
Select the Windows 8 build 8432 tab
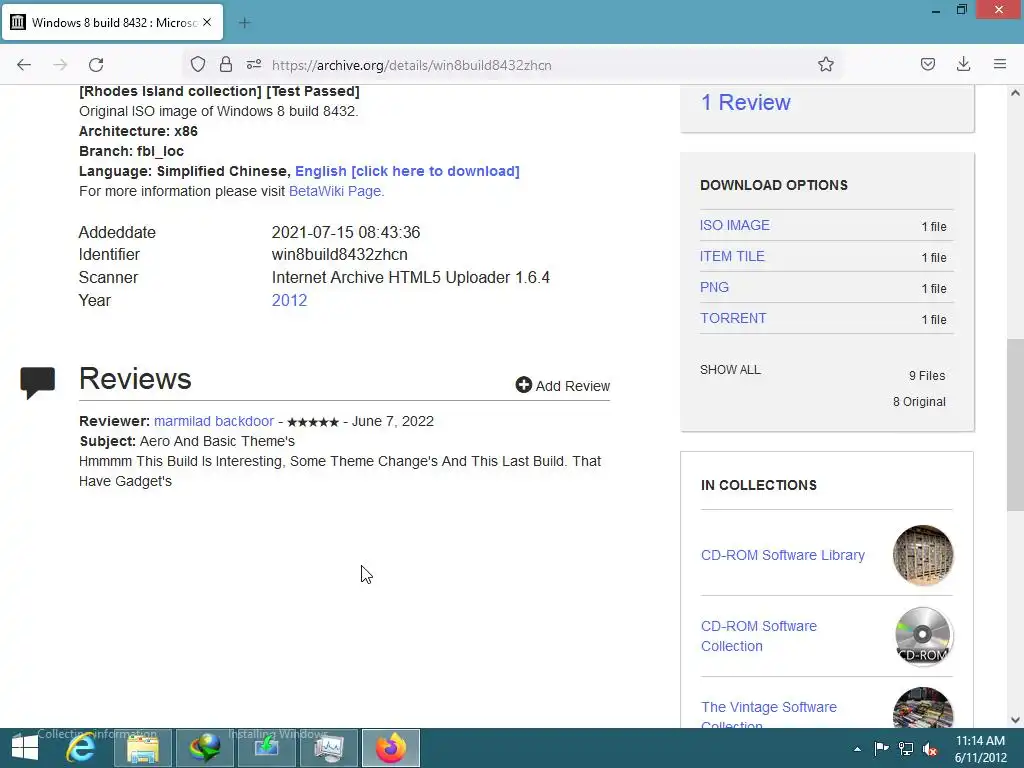point(113,22)
